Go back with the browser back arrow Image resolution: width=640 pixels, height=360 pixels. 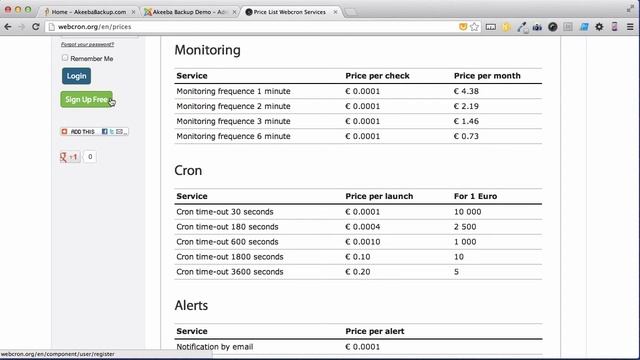(8, 27)
